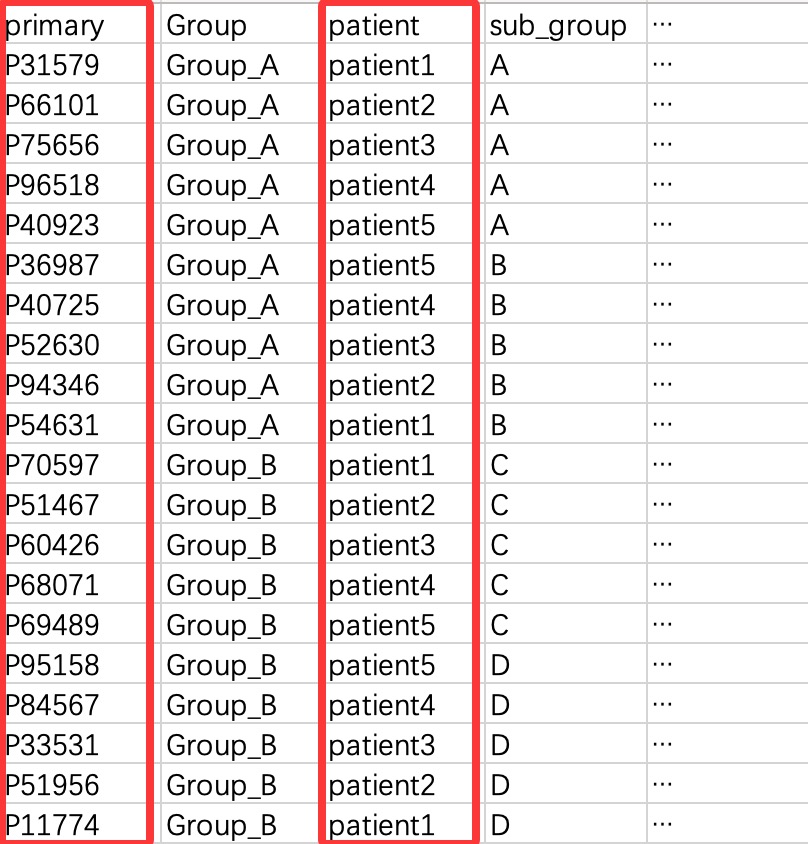Select the Group_A cell in P75656 row
This screenshot has height=844, width=808.
click(222, 146)
